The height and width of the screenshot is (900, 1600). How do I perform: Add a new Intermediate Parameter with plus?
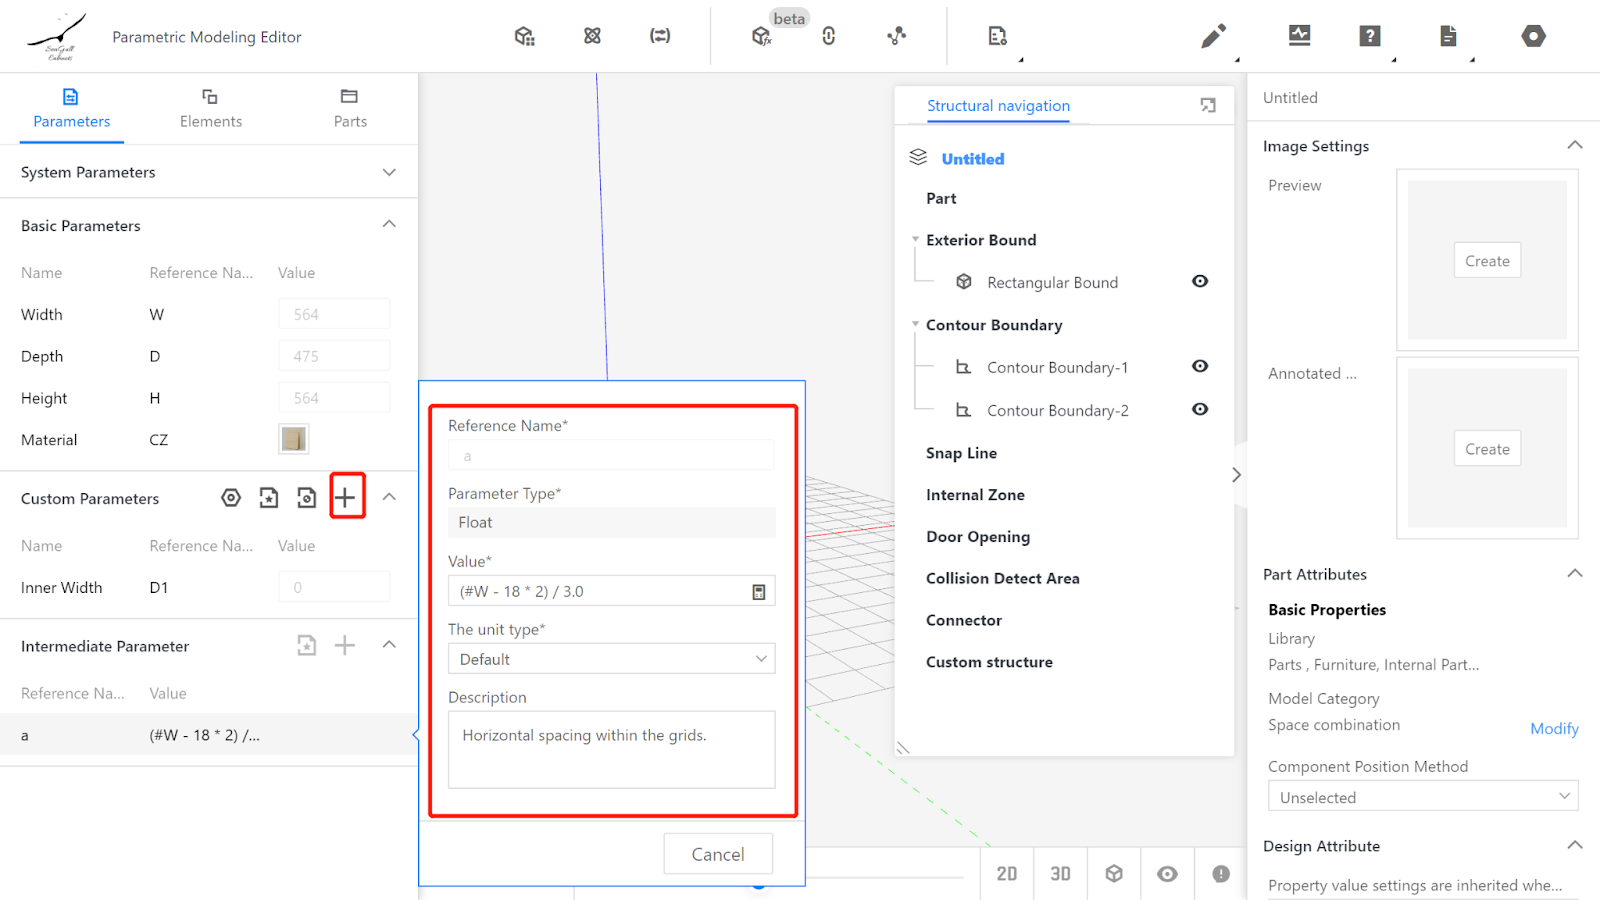(x=345, y=646)
